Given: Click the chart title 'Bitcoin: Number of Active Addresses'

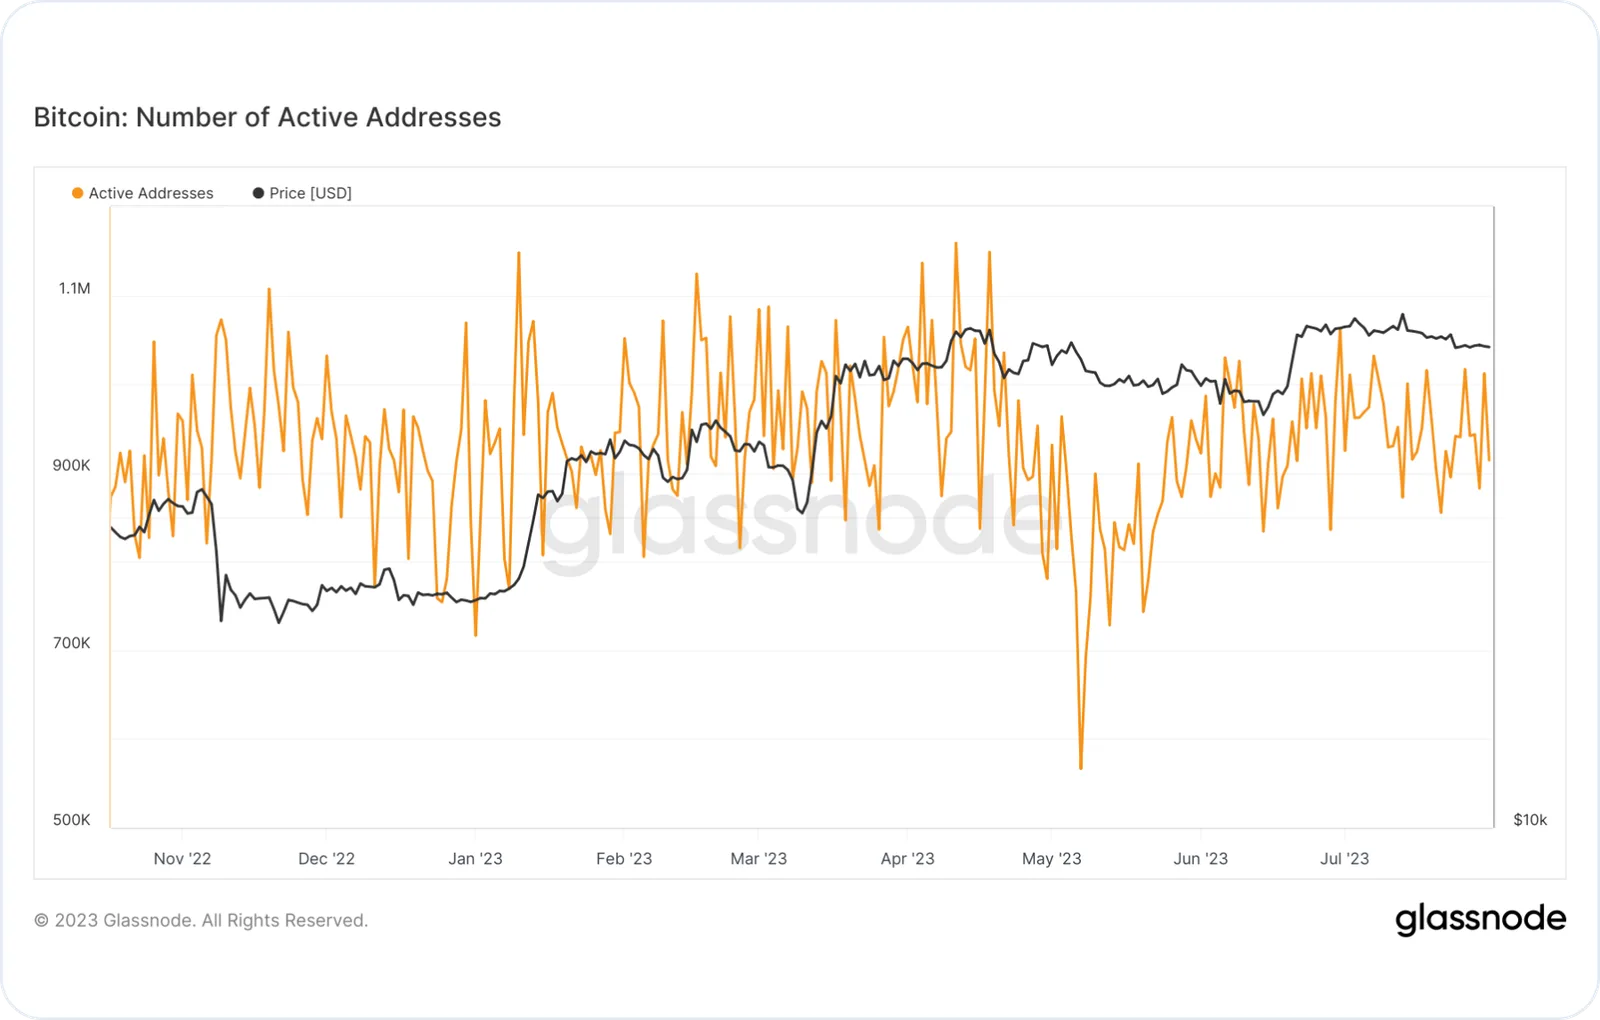Looking at the screenshot, I should point(267,117).
